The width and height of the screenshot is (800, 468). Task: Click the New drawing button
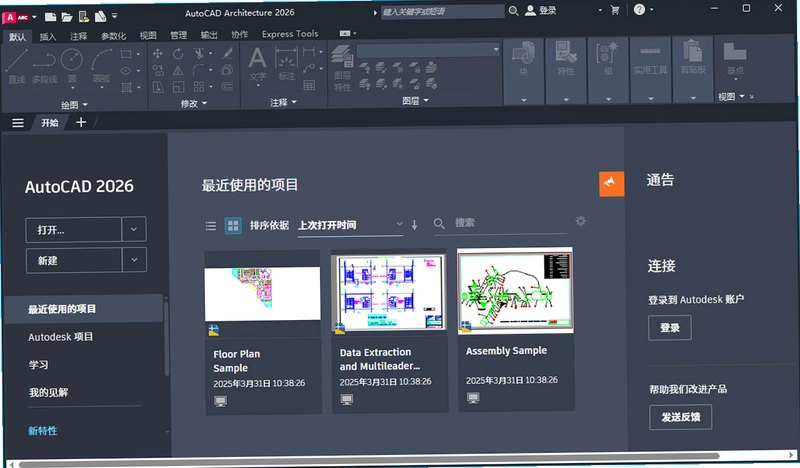click(x=73, y=260)
